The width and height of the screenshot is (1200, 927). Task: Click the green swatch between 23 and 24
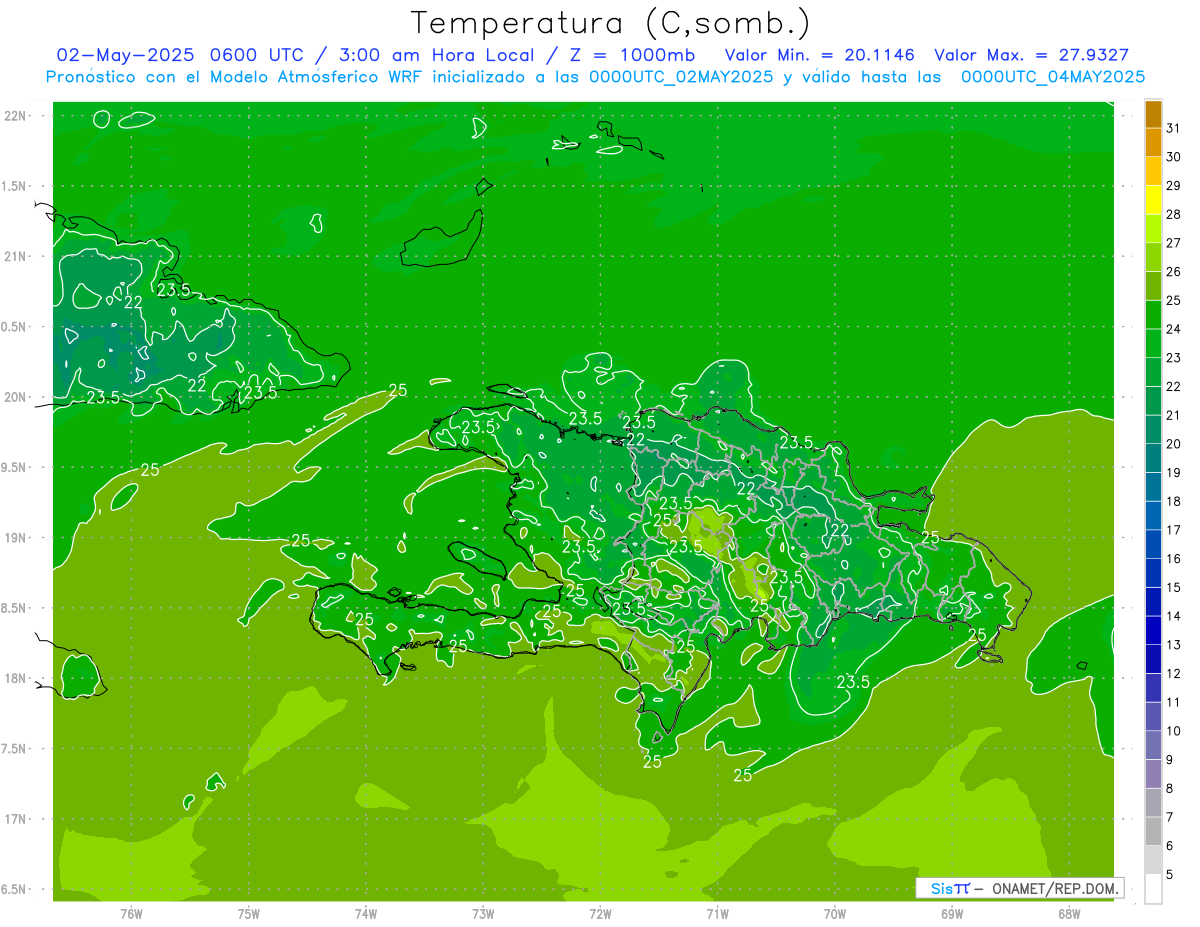click(1153, 342)
